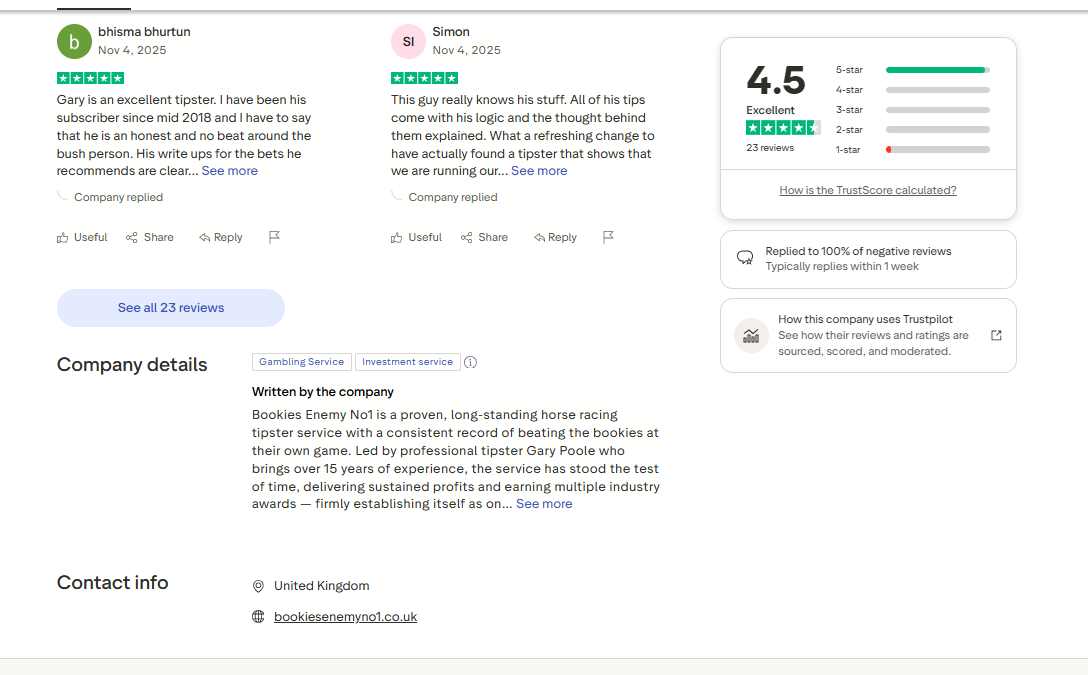Open How is the TrustScore calculated link
This screenshot has height=675, width=1088.
coord(867,190)
